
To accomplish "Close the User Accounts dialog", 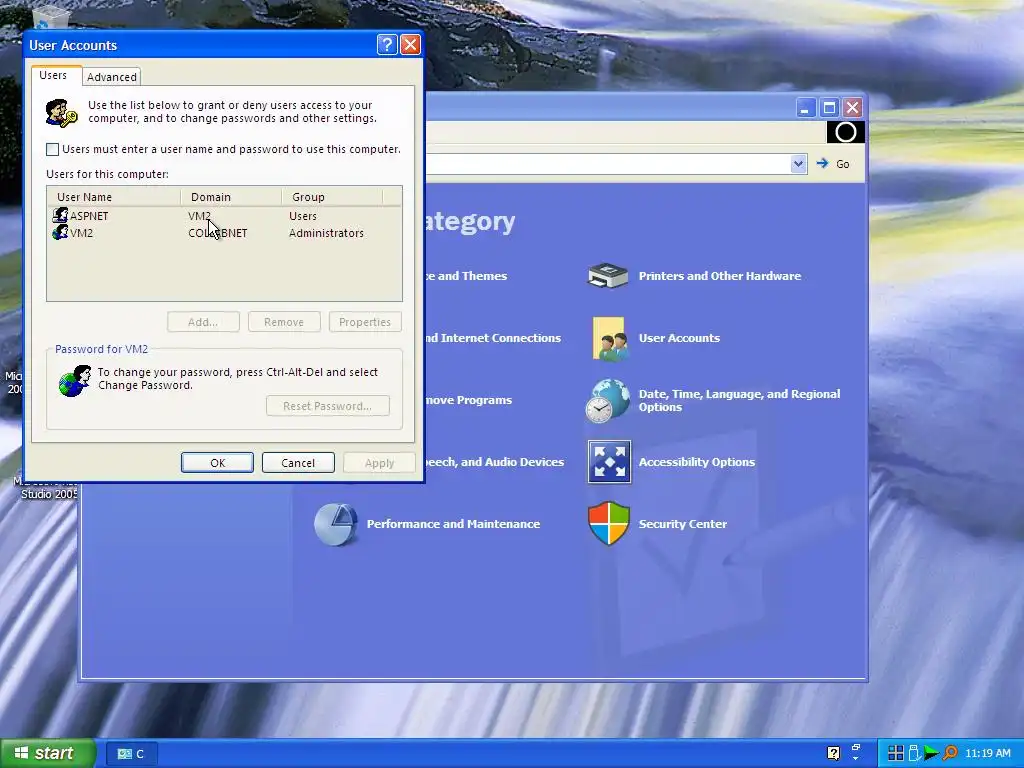I will pos(410,44).
